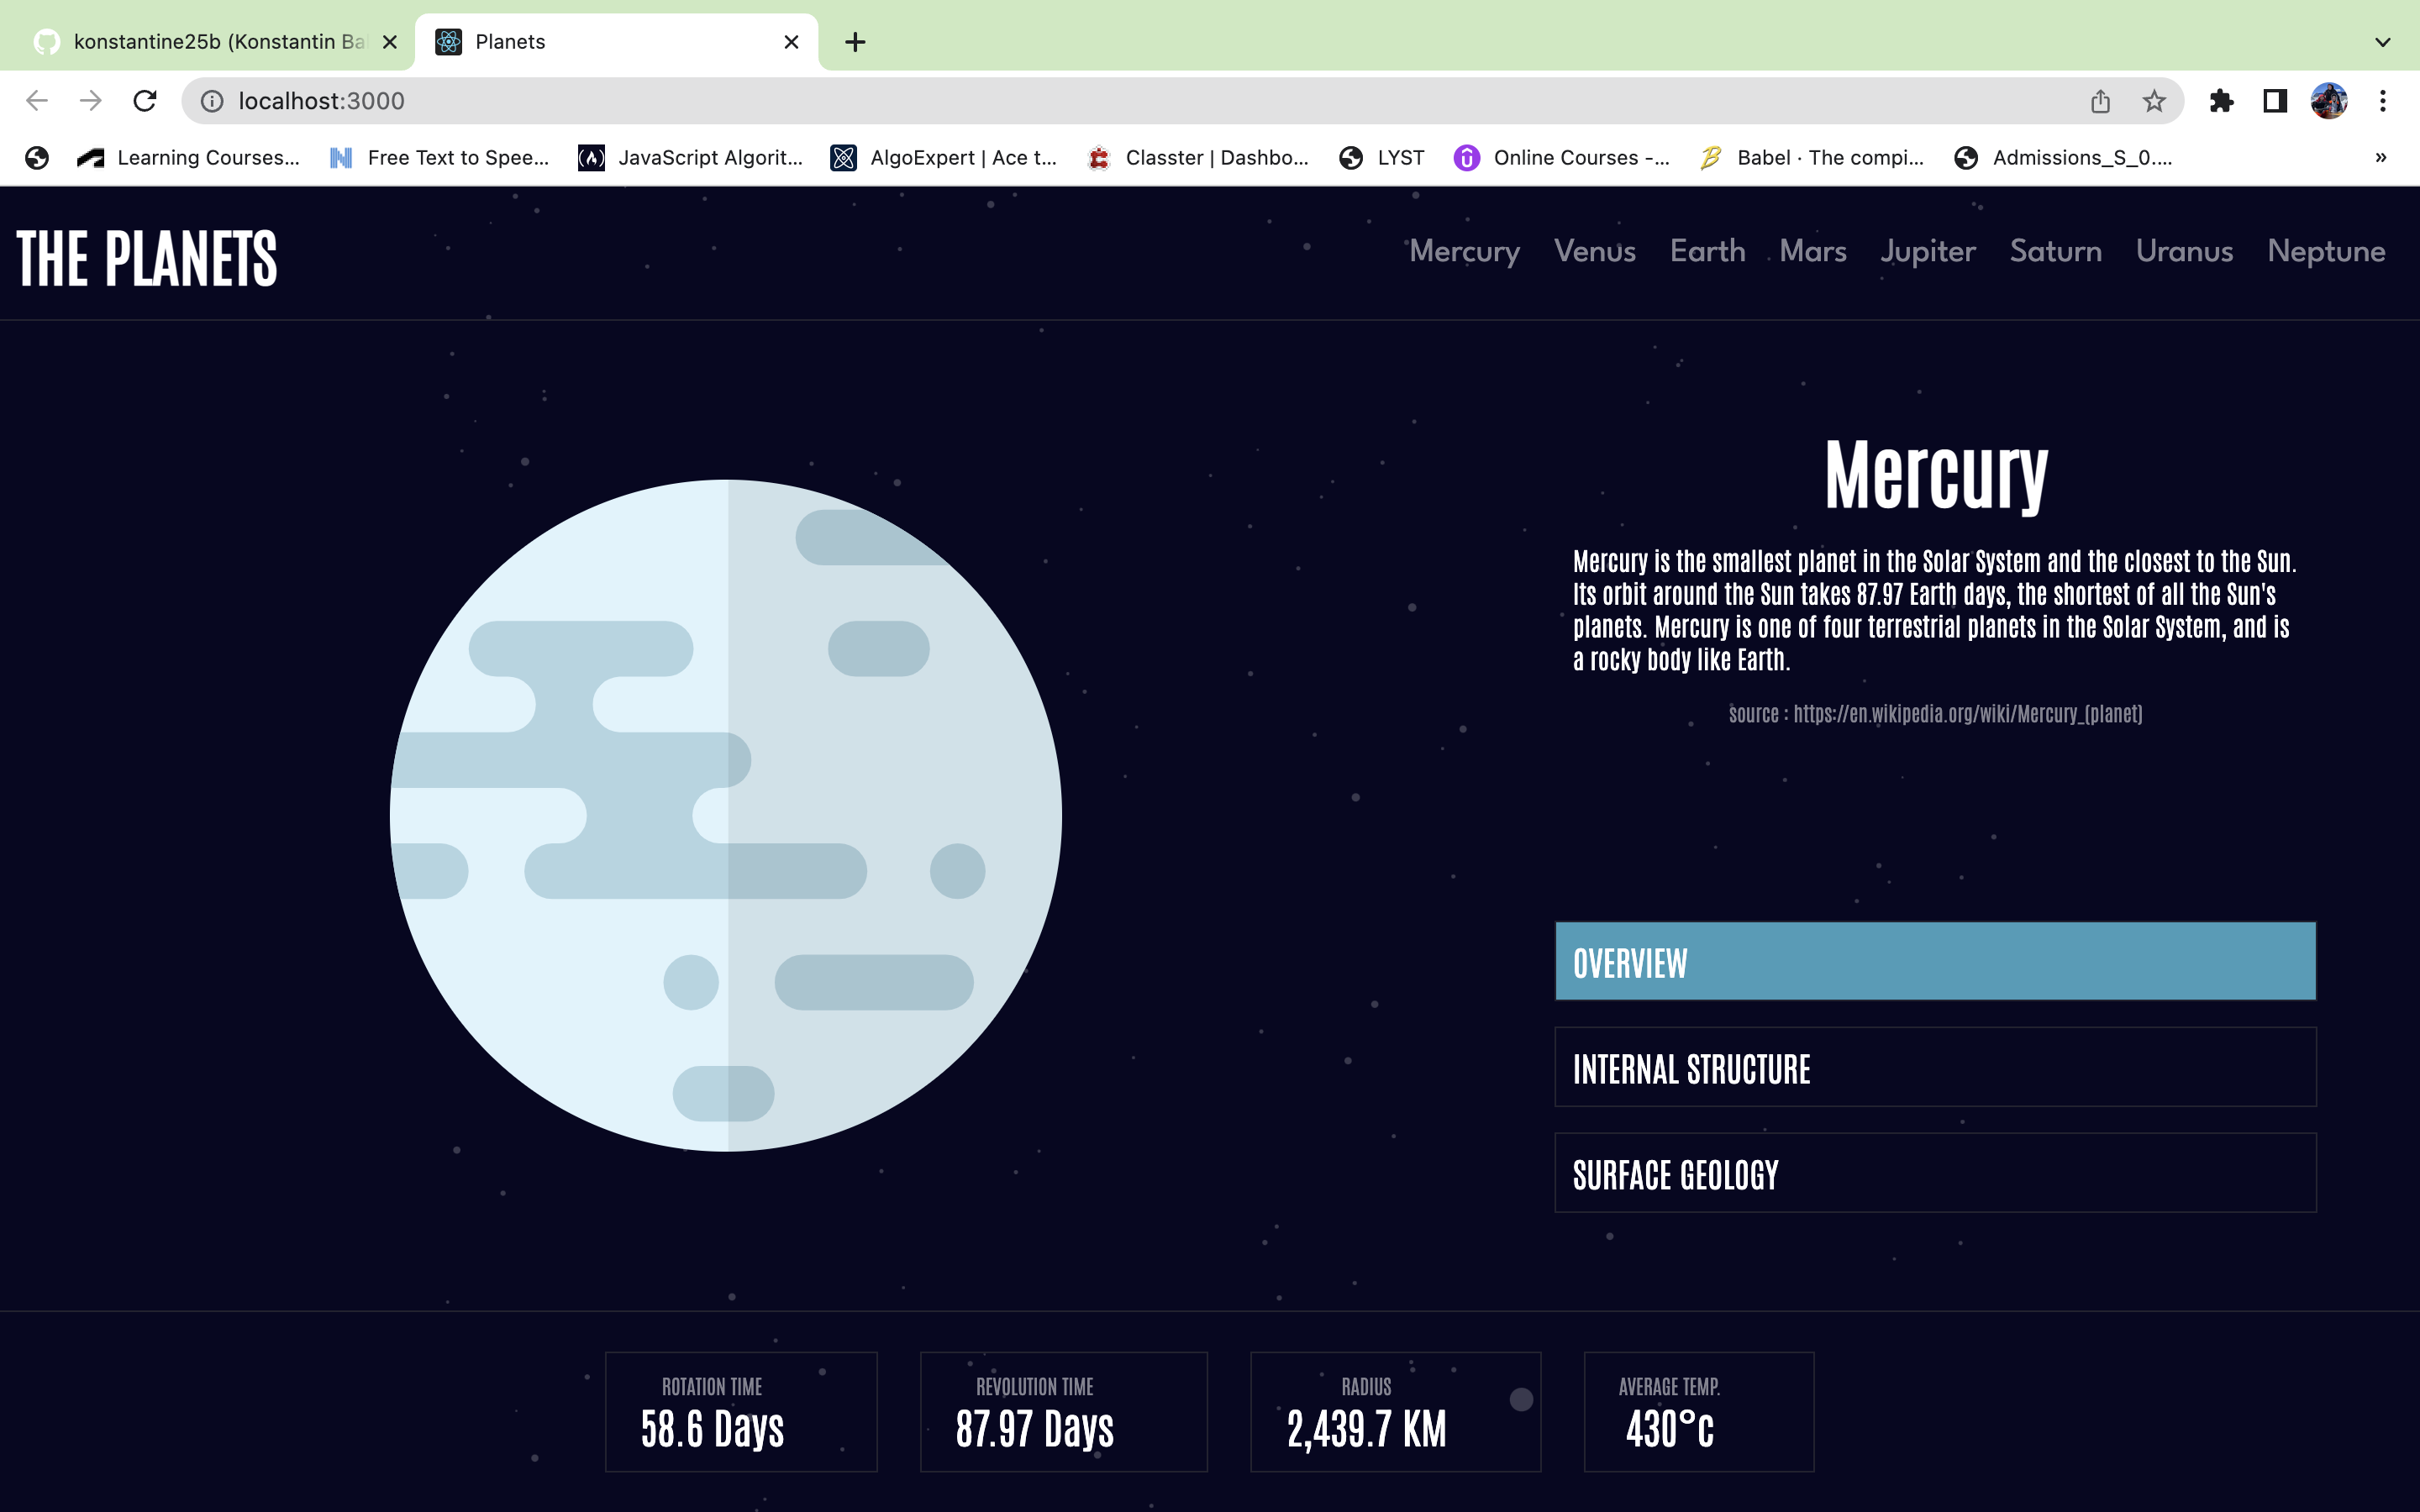Viewport: 2420px width, 1512px height.
Task: Click the browser forward arrow
Action: tap(91, 101)
